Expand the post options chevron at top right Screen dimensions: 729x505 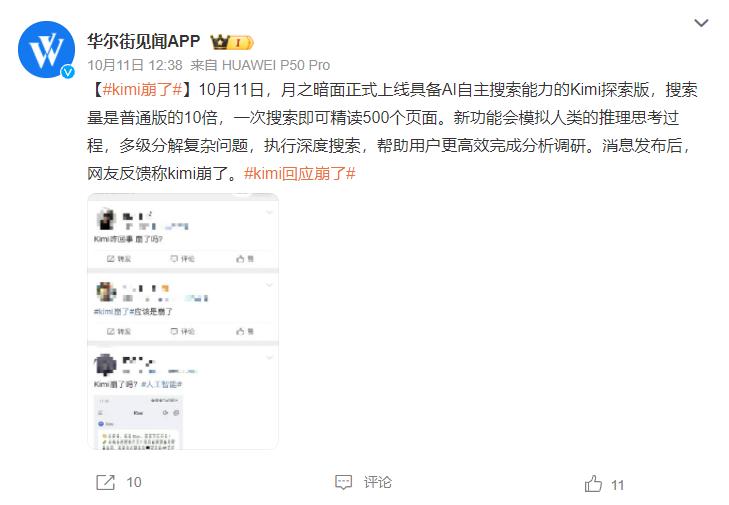pyautogui.click(x=701, y=23)
